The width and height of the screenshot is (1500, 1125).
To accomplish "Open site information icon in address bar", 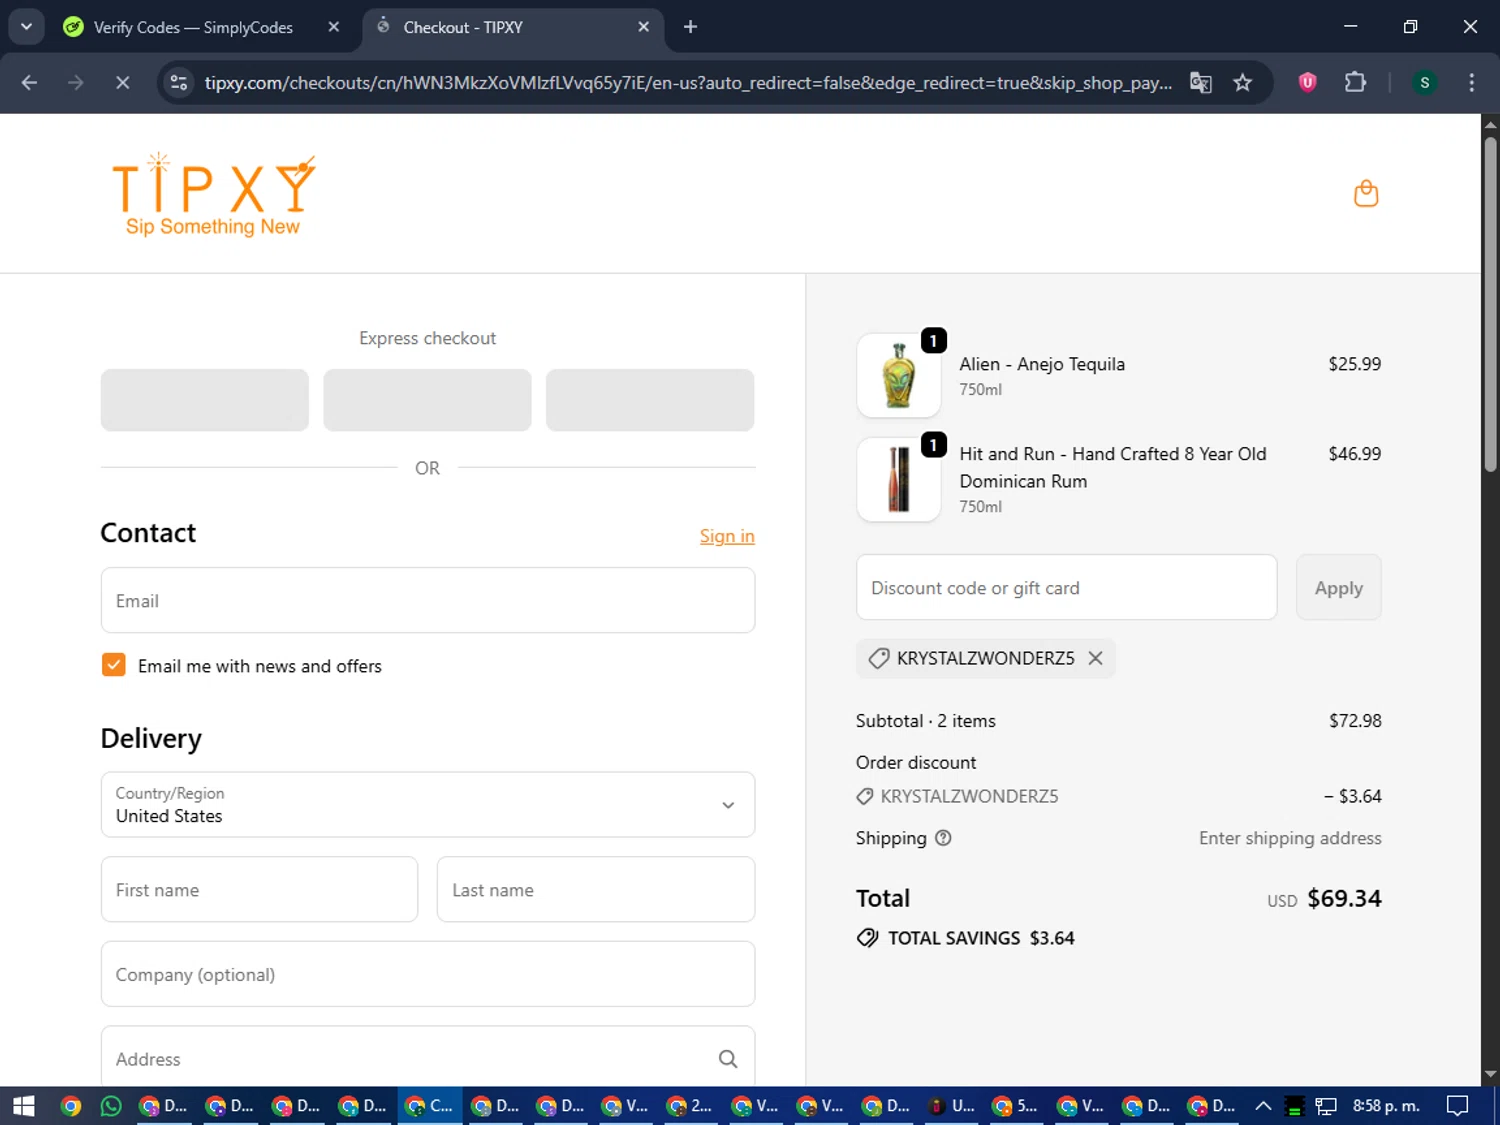I will [179, 82].
